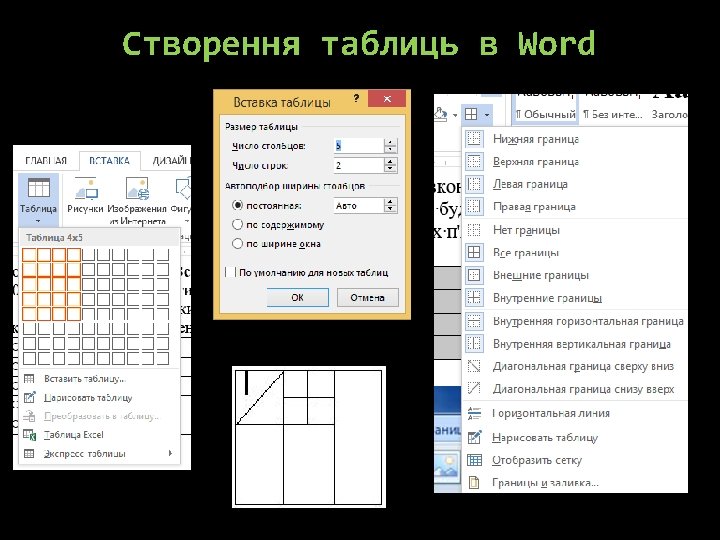The width and height of the screenshot is (720, 540).
Task: Click the Вставить таблицу menu icon
Action: coord(29,379)
